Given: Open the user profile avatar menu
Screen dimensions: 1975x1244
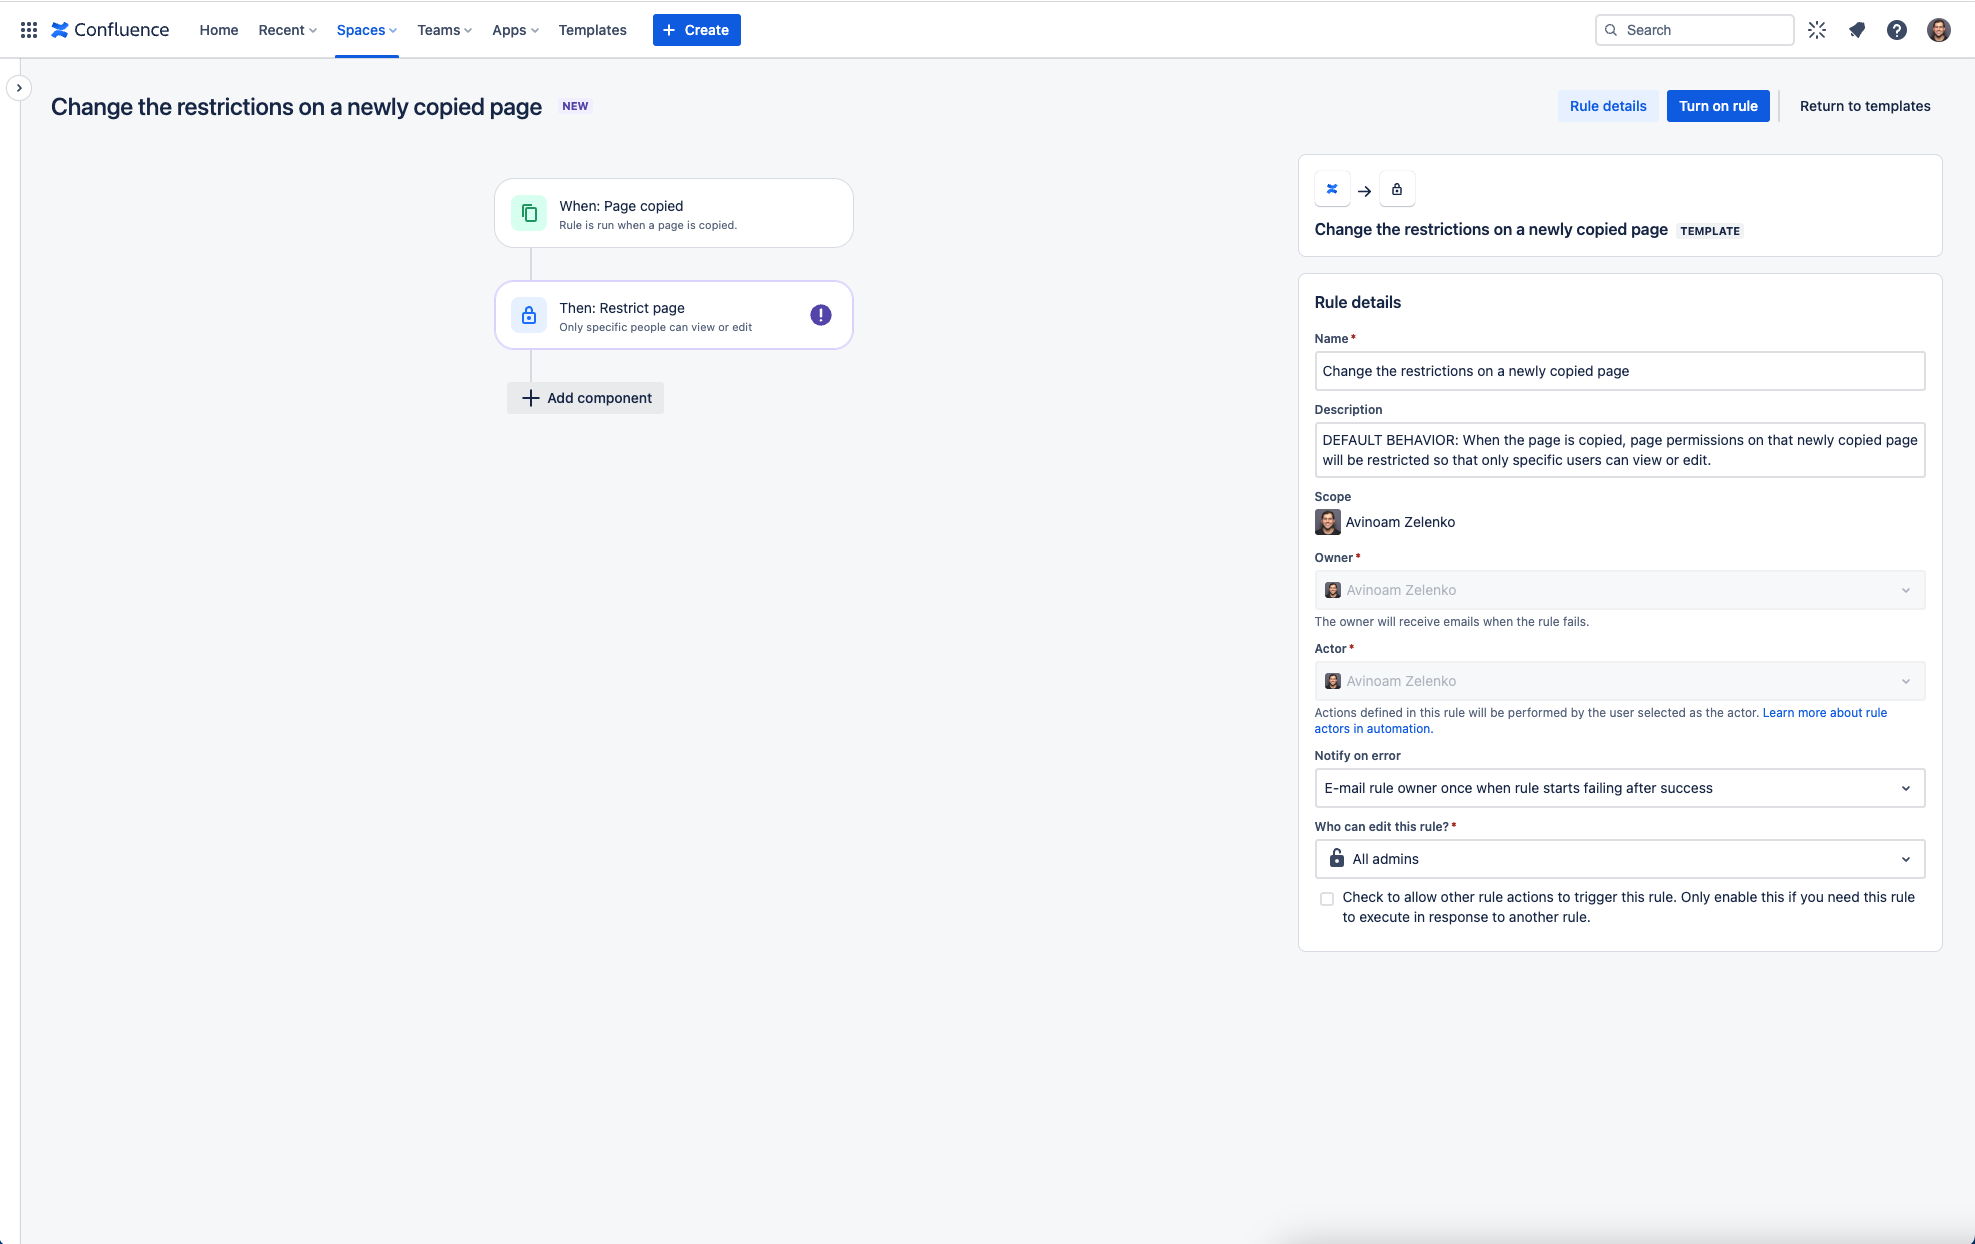Looking at the screenshot, I should pos(1939,30).
